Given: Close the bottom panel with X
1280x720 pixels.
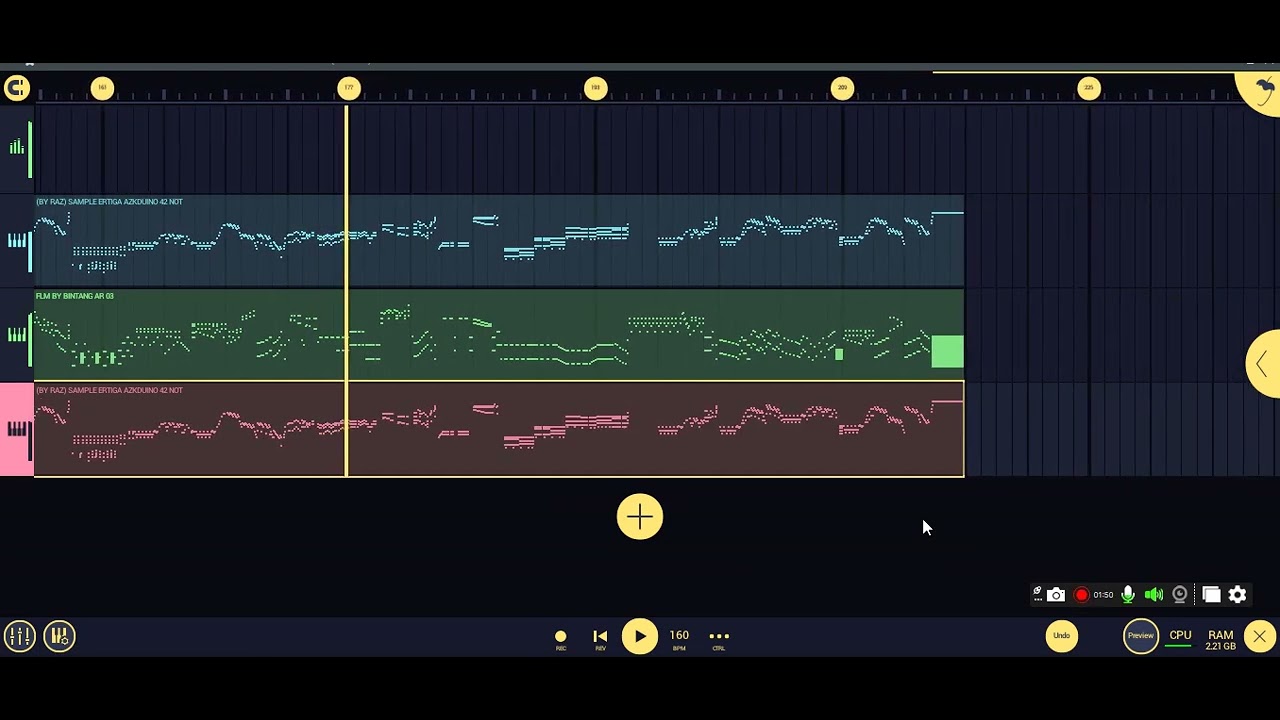Looking at the screenshot, I should pyautogui.click(x=1260, y=636).
